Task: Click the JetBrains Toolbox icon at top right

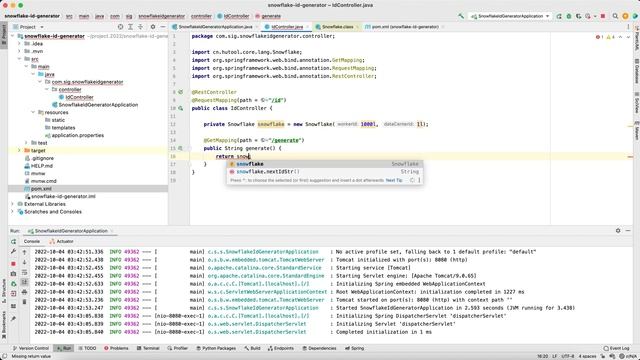Action: (x=635, y=16)
